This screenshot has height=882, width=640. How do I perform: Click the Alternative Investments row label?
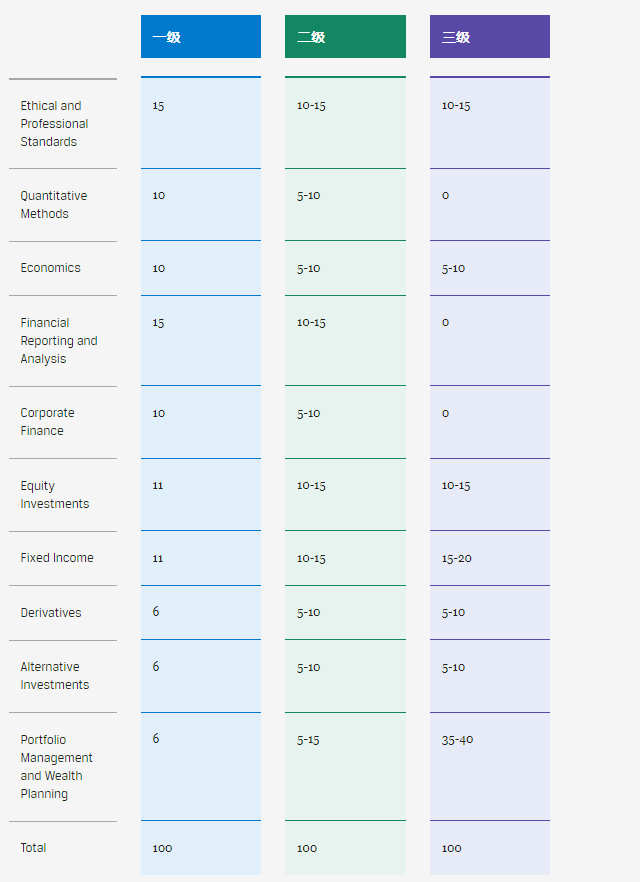coord(55,676)
